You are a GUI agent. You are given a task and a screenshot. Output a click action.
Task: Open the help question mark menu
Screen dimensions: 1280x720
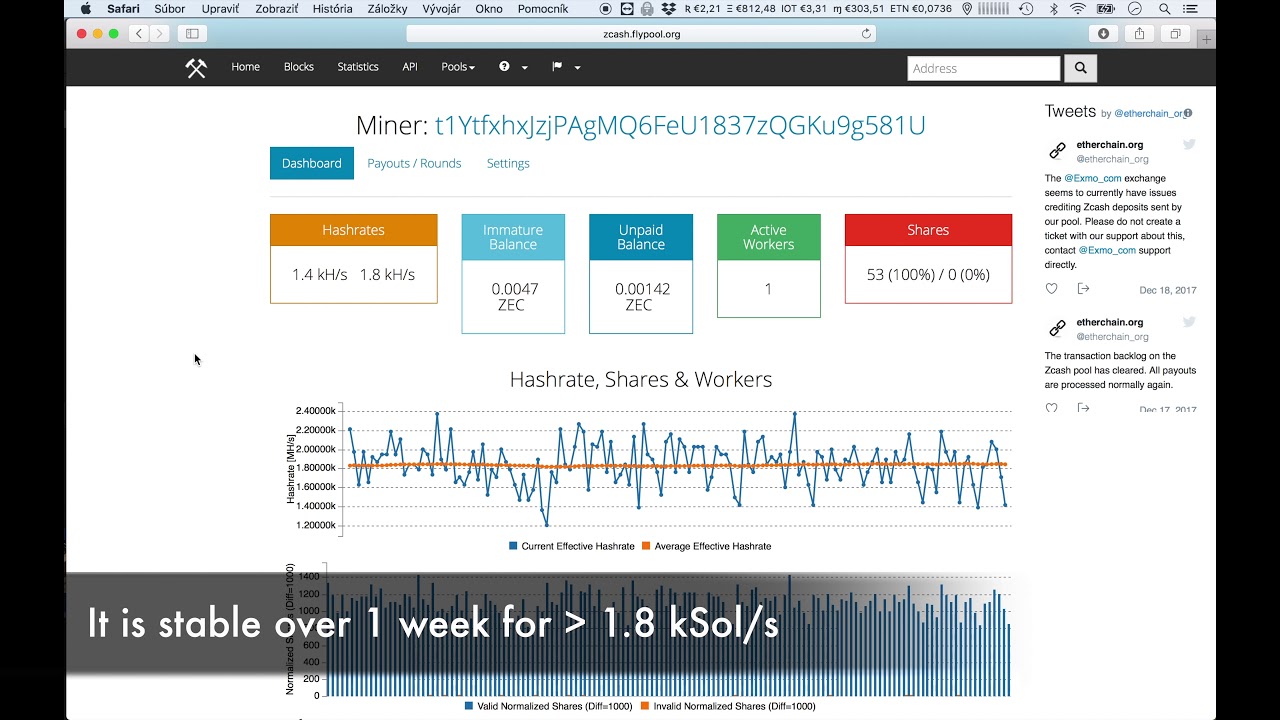(513, 67)
